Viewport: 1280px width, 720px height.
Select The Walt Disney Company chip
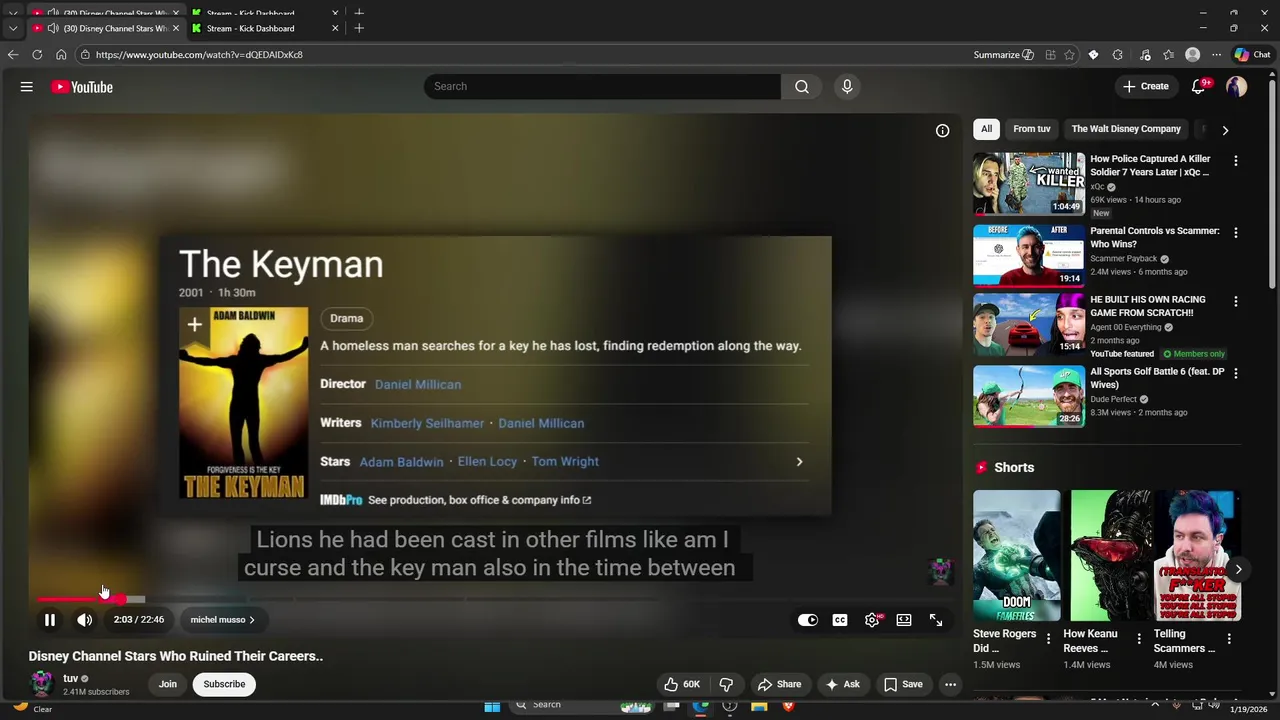tap(1126, 129)
